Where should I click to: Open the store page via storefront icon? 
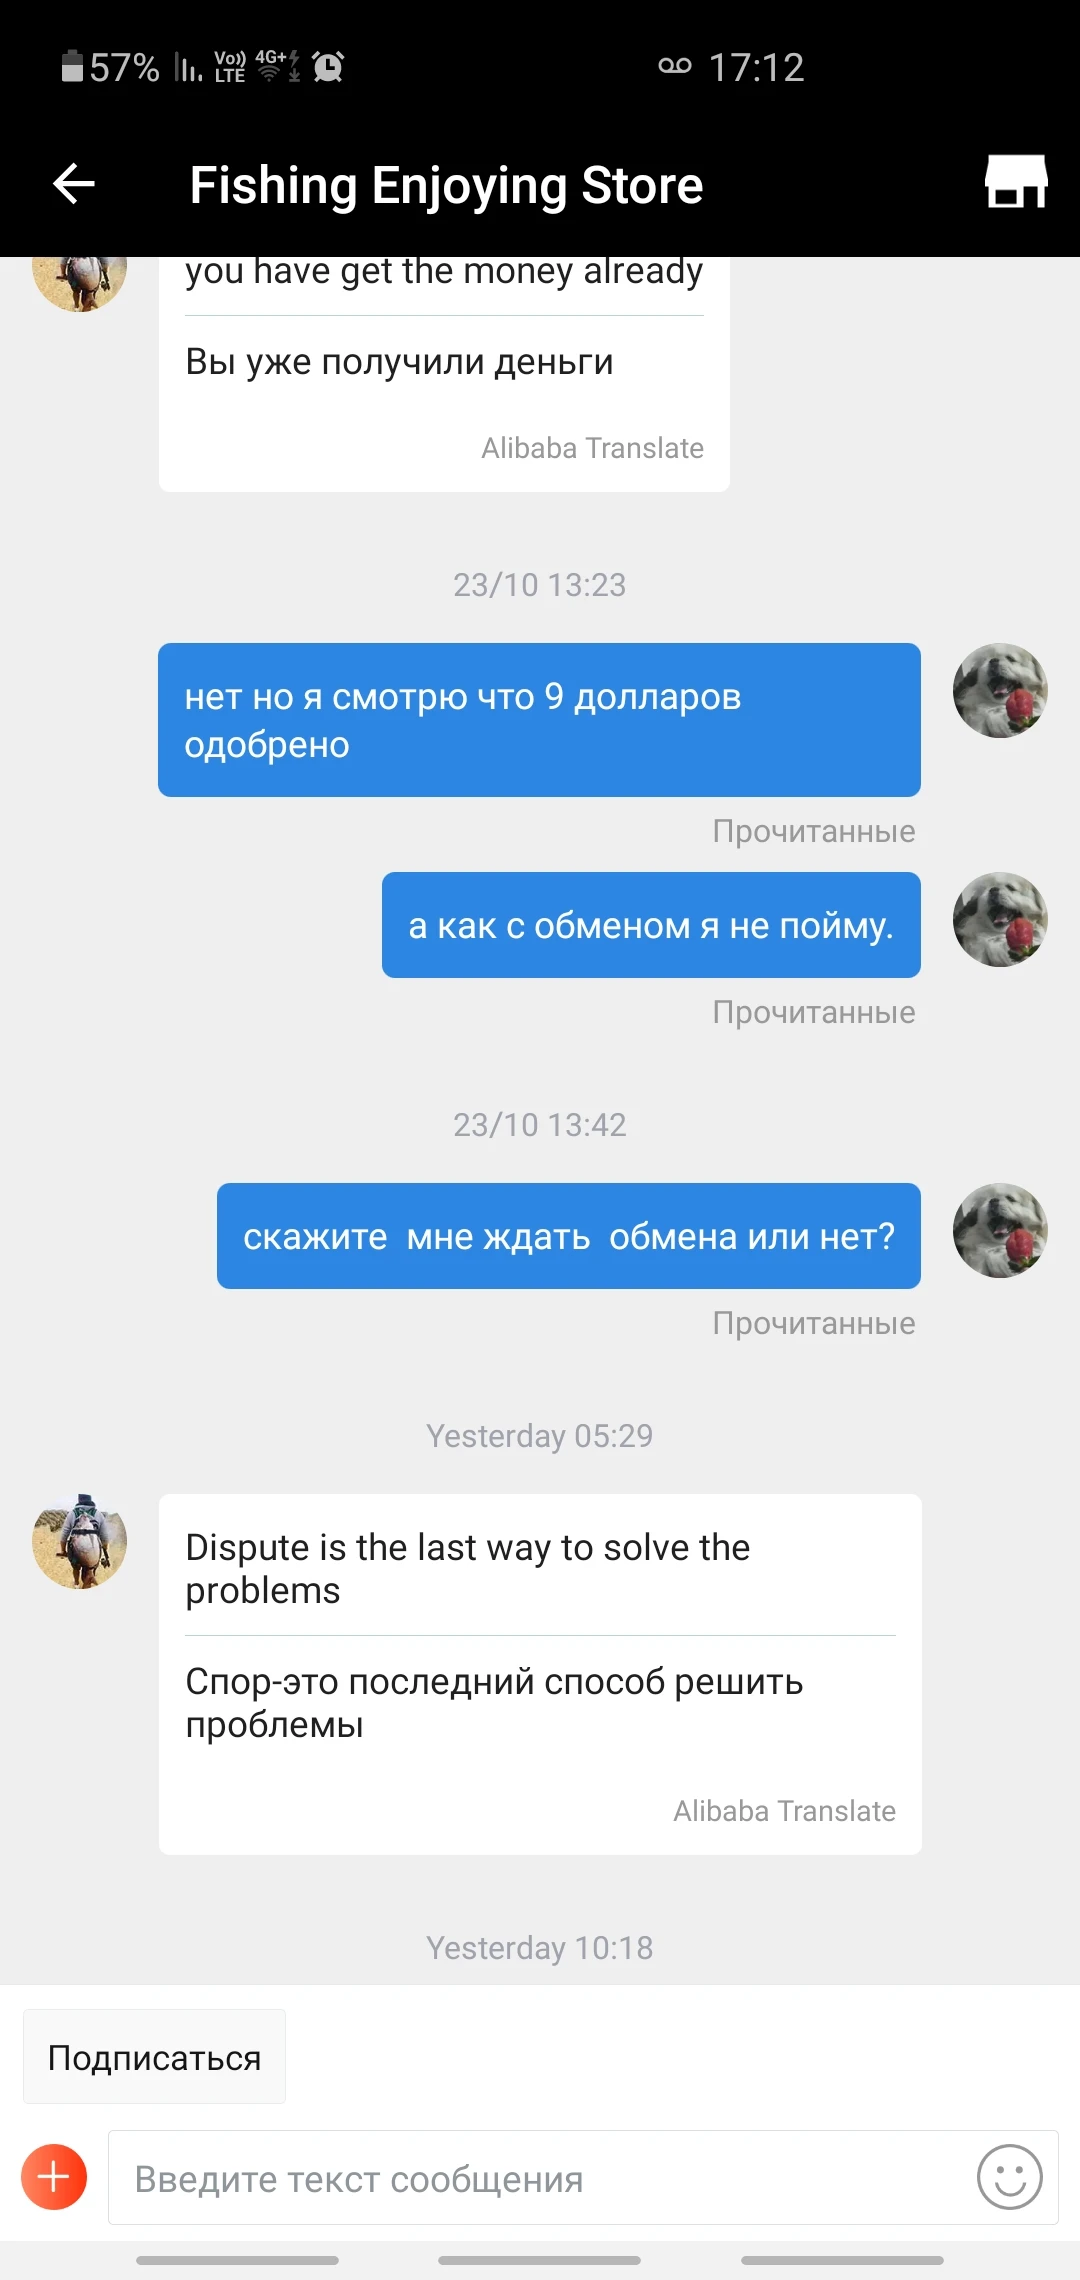tap(1016, 182)
